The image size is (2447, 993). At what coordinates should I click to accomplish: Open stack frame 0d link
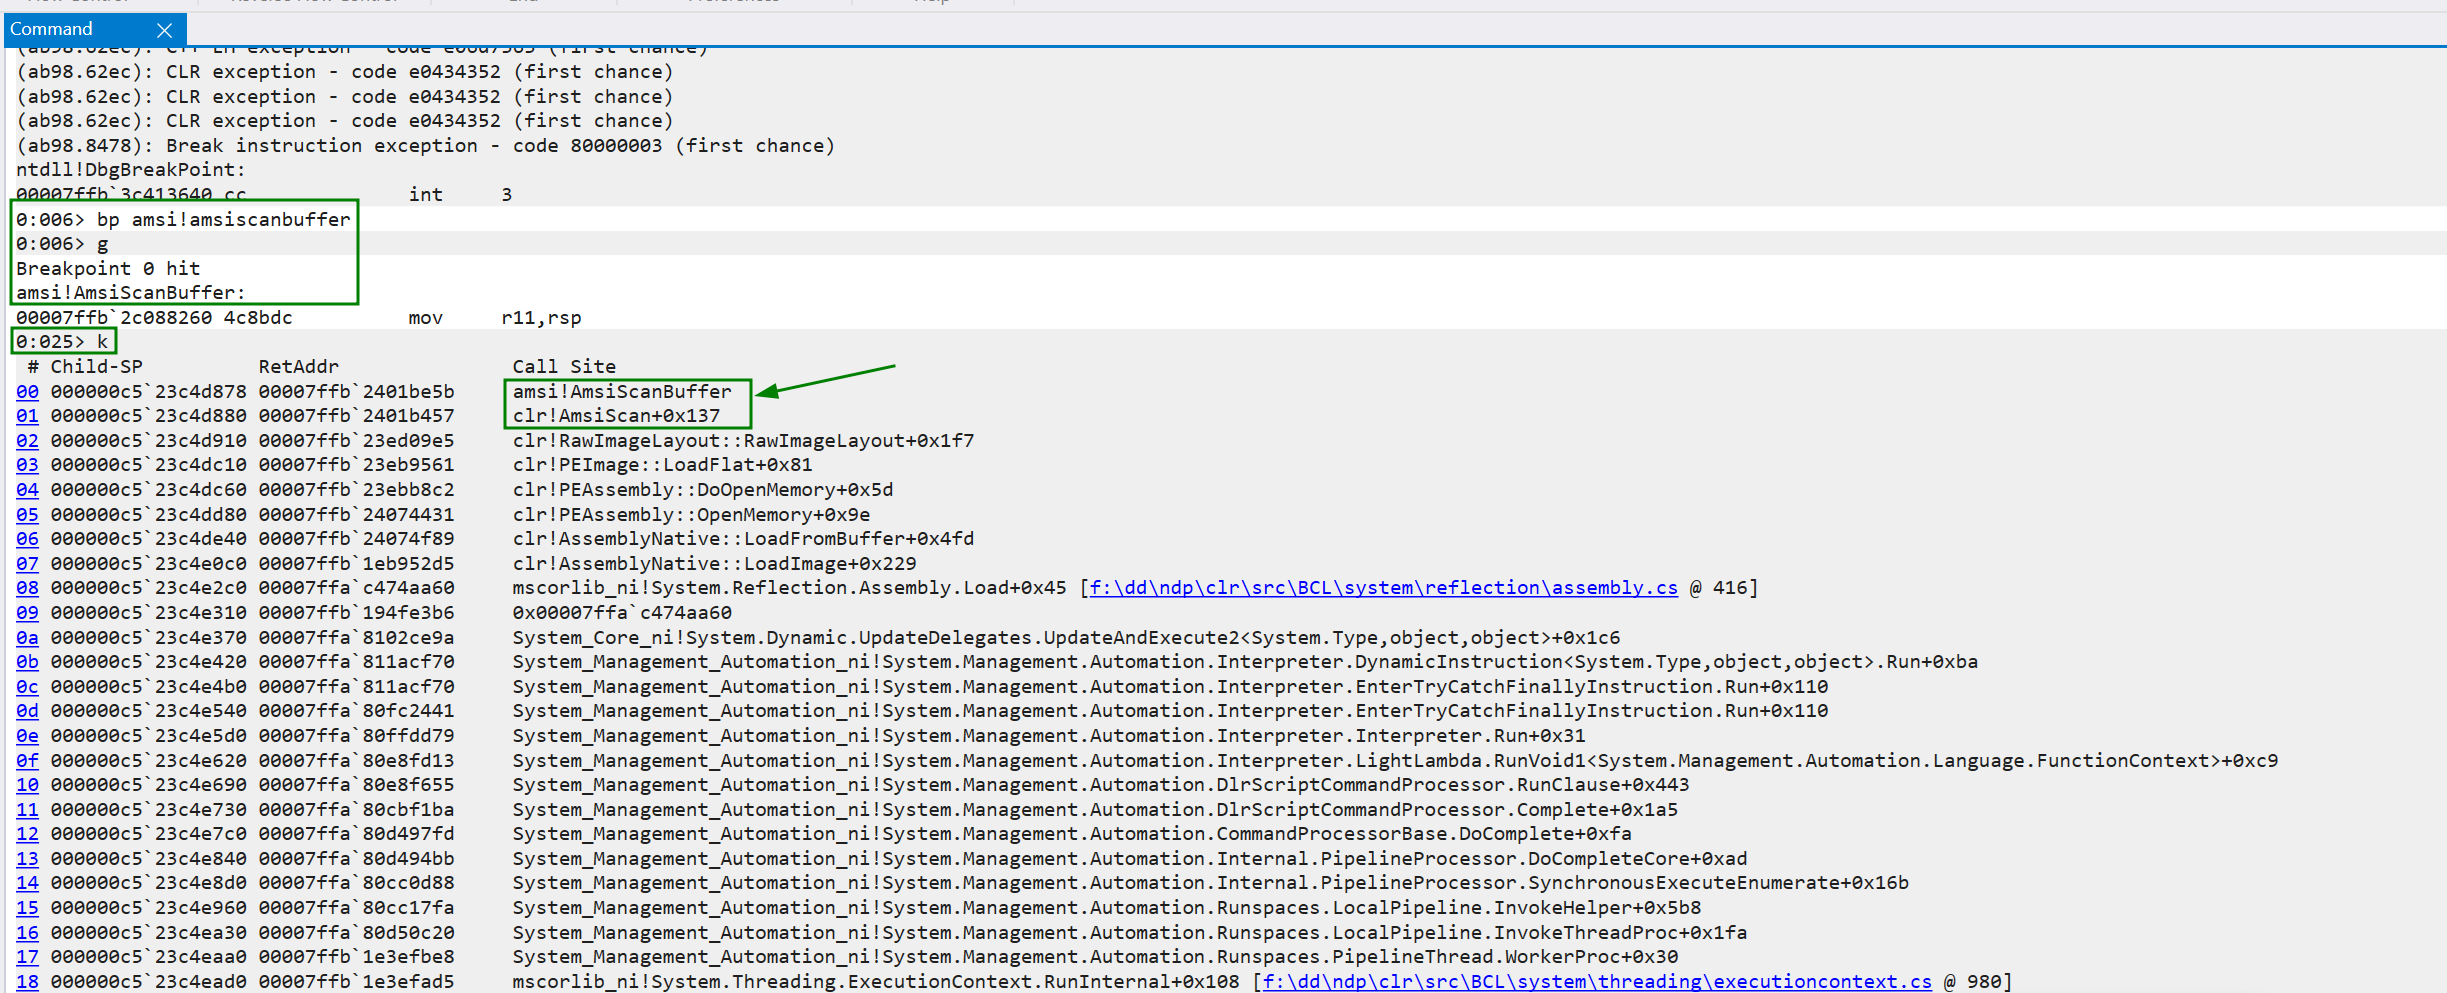click(27, 711)
